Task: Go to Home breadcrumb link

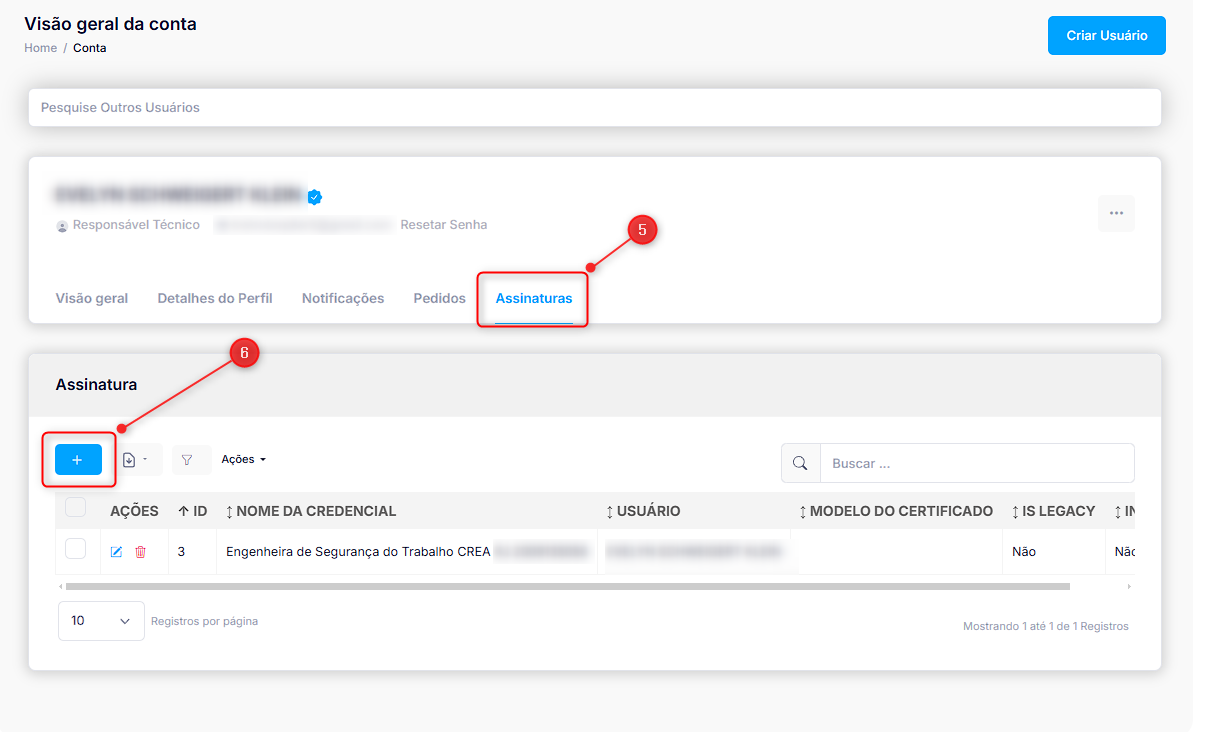Action: tap(40, 48)
